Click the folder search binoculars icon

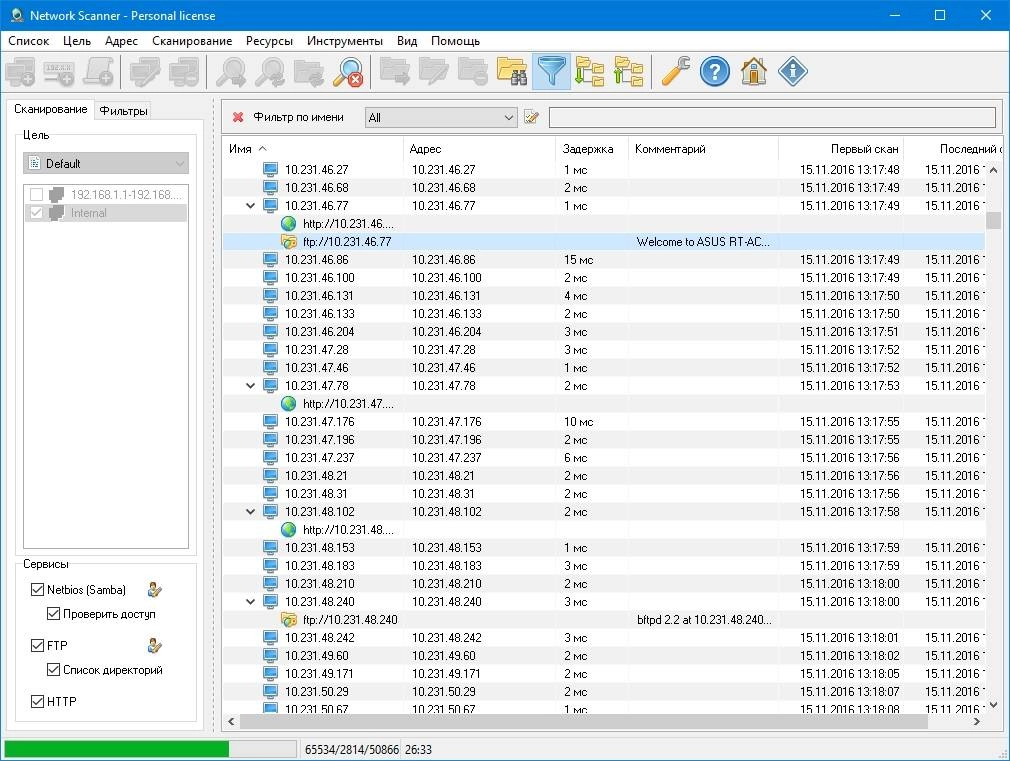tap(513, 72)
